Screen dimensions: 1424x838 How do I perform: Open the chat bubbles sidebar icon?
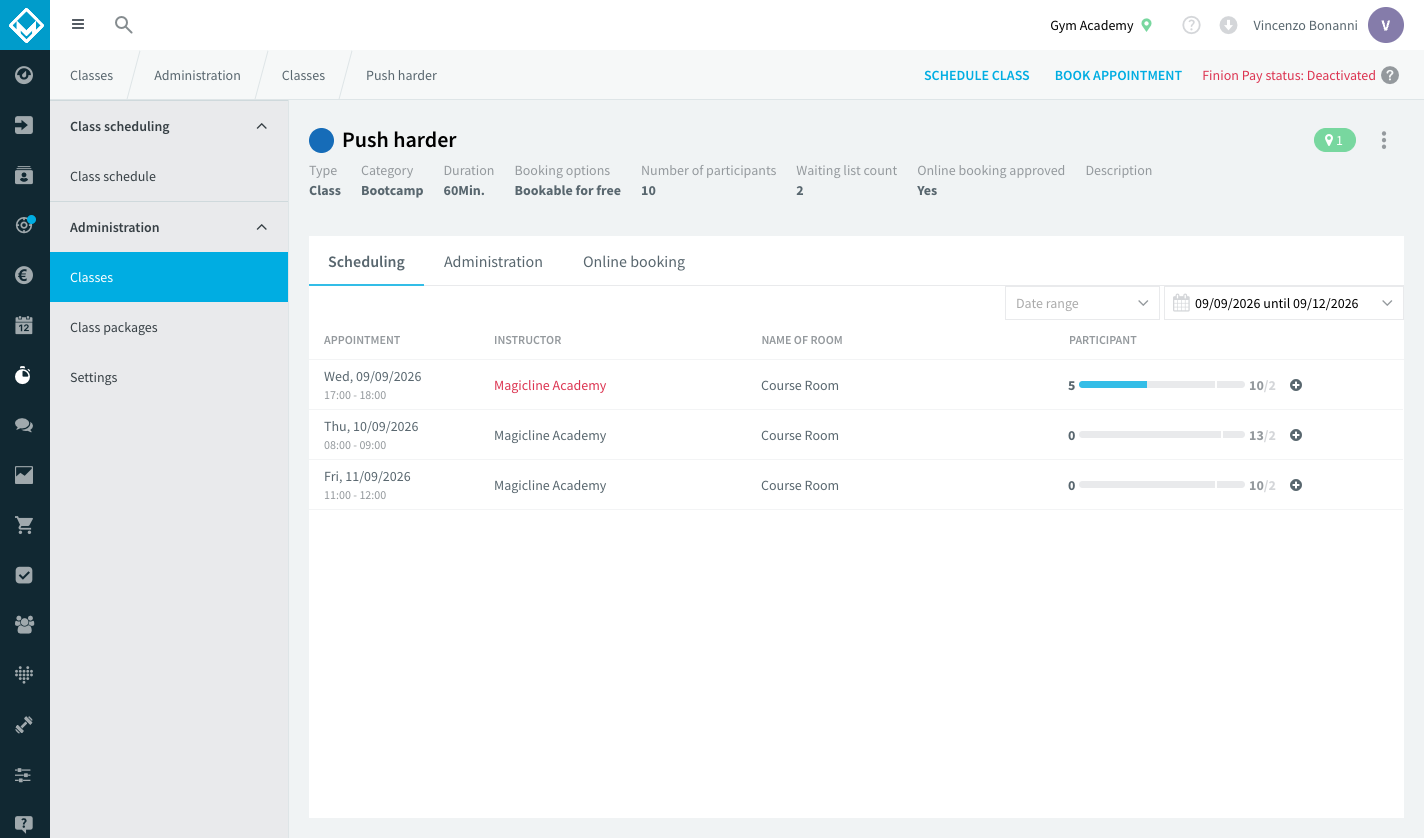(25, 425)
